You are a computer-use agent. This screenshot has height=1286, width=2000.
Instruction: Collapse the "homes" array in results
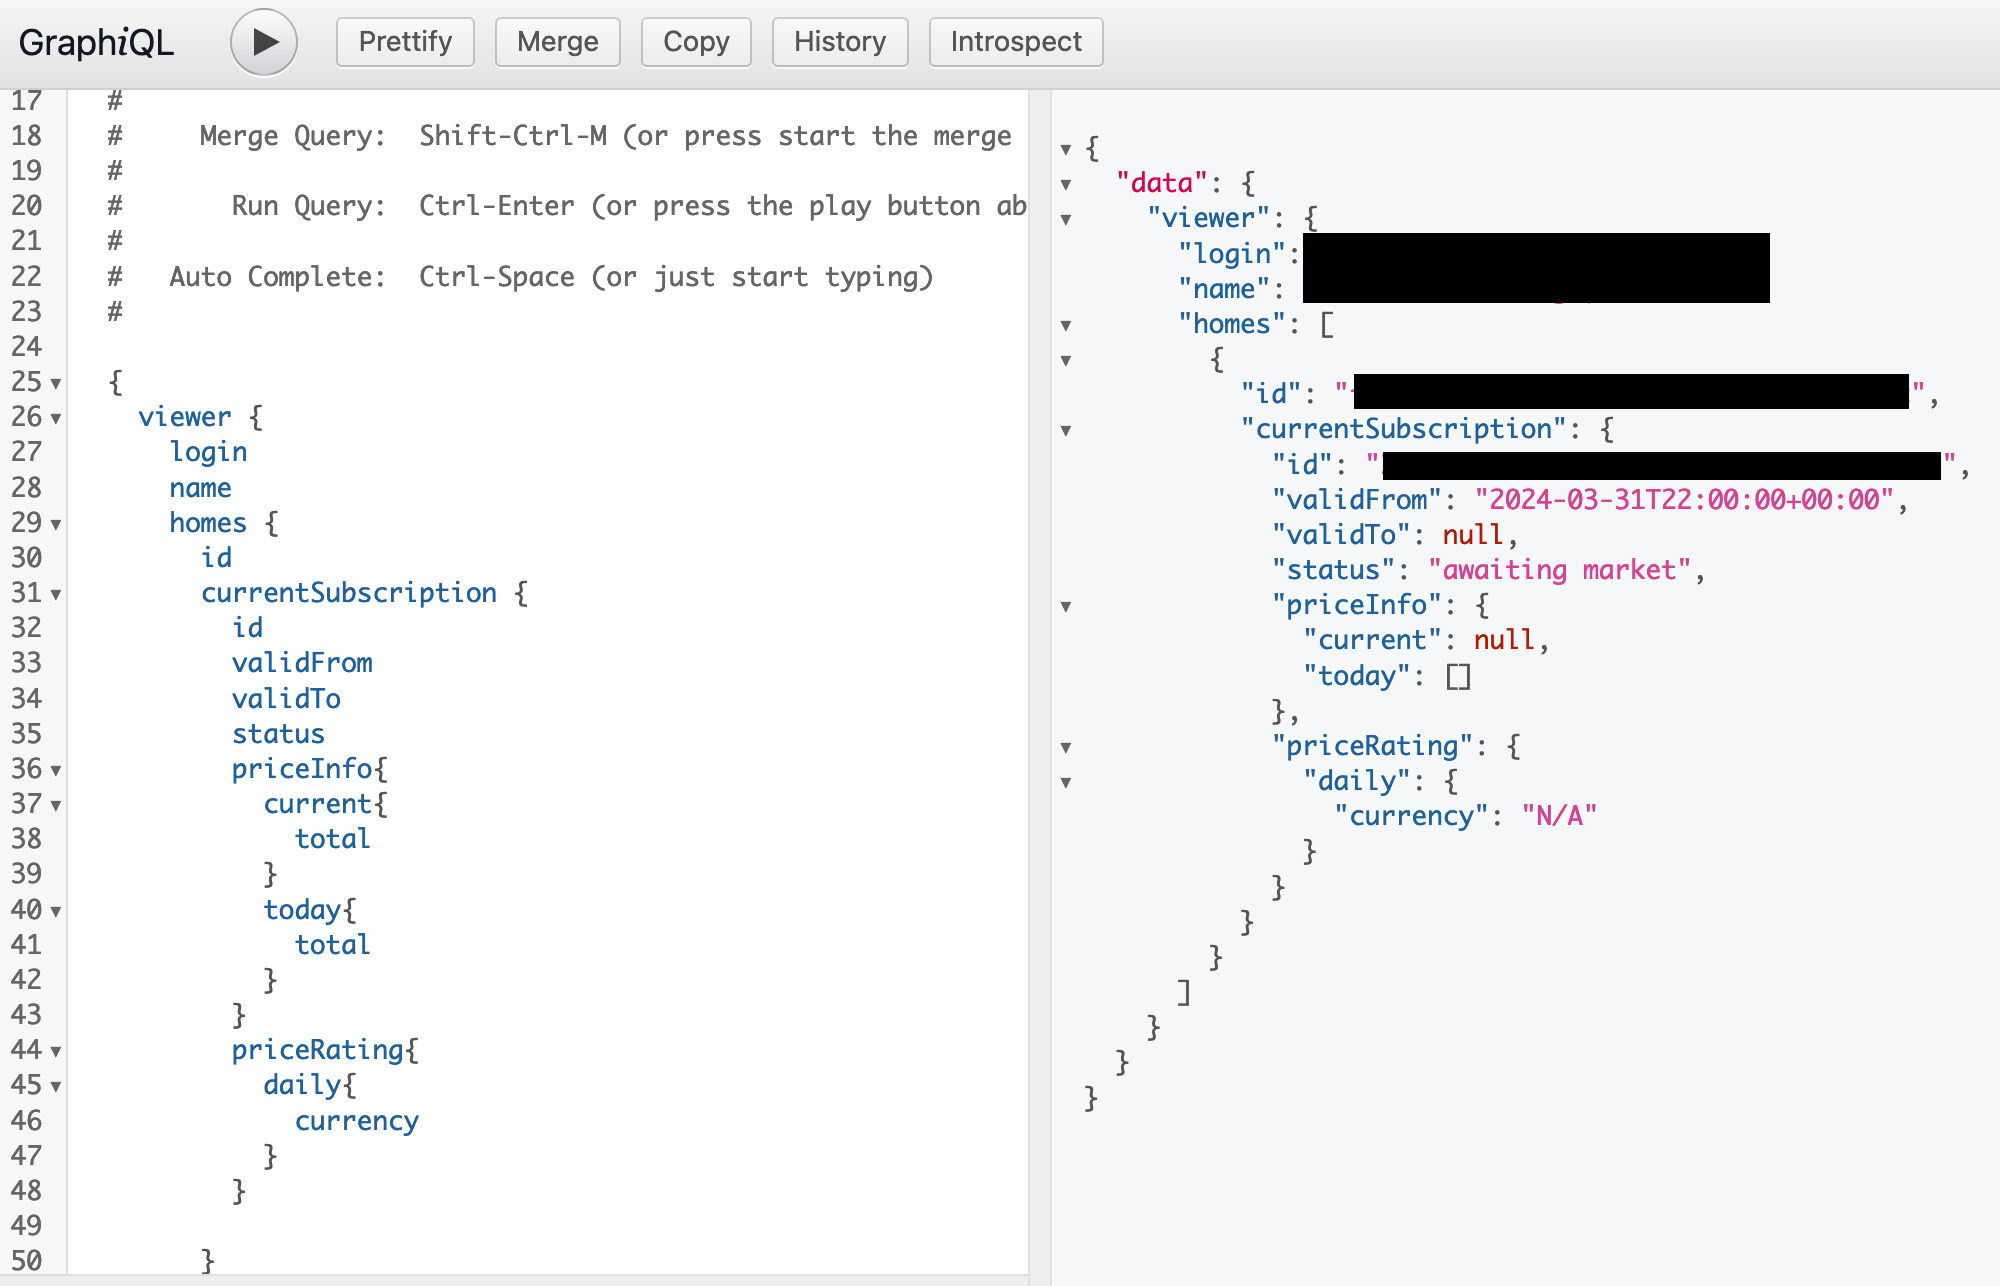click(x=1066, y=326)
